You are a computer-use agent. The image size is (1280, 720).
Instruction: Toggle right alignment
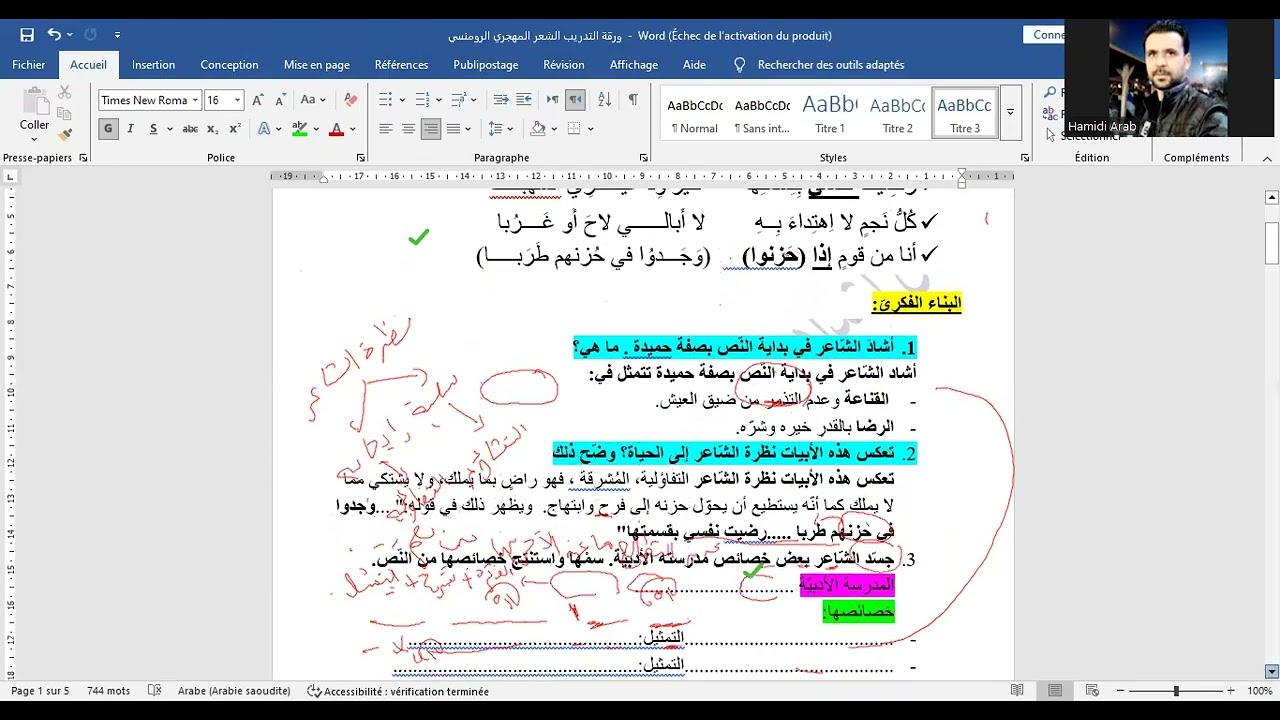(x=431, y=129)
